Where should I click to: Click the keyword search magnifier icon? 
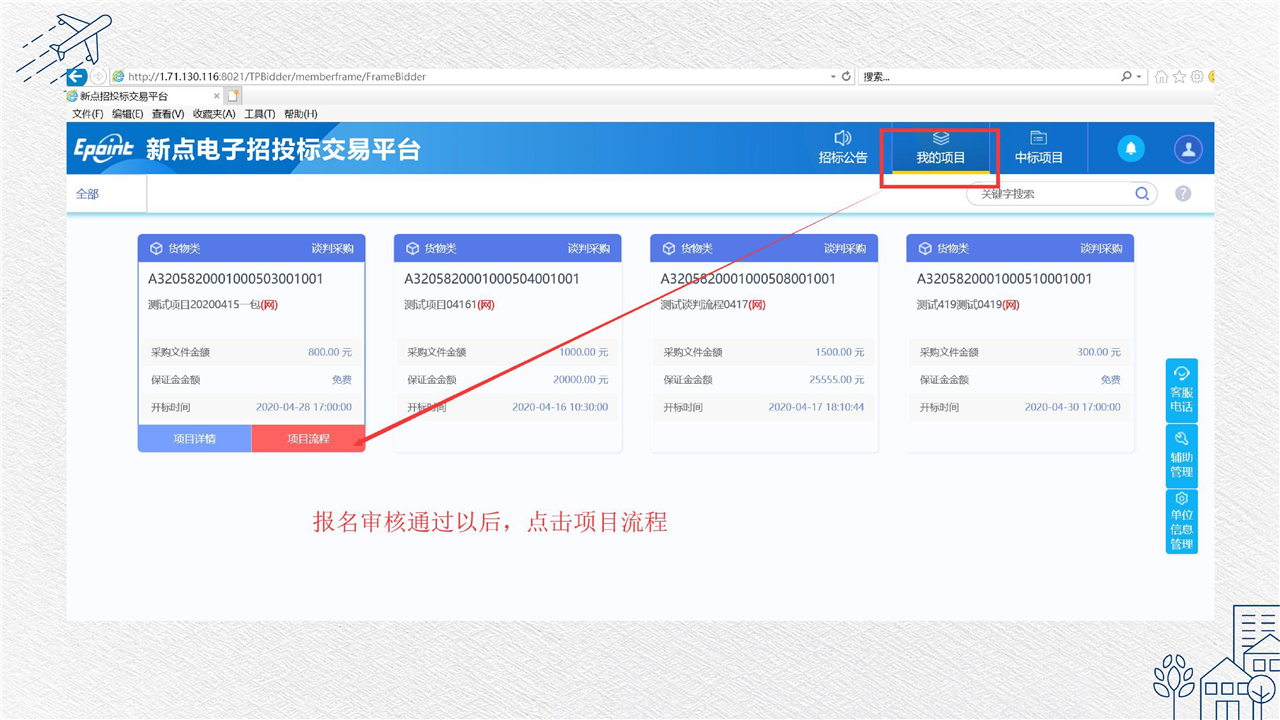point(1142,194)
